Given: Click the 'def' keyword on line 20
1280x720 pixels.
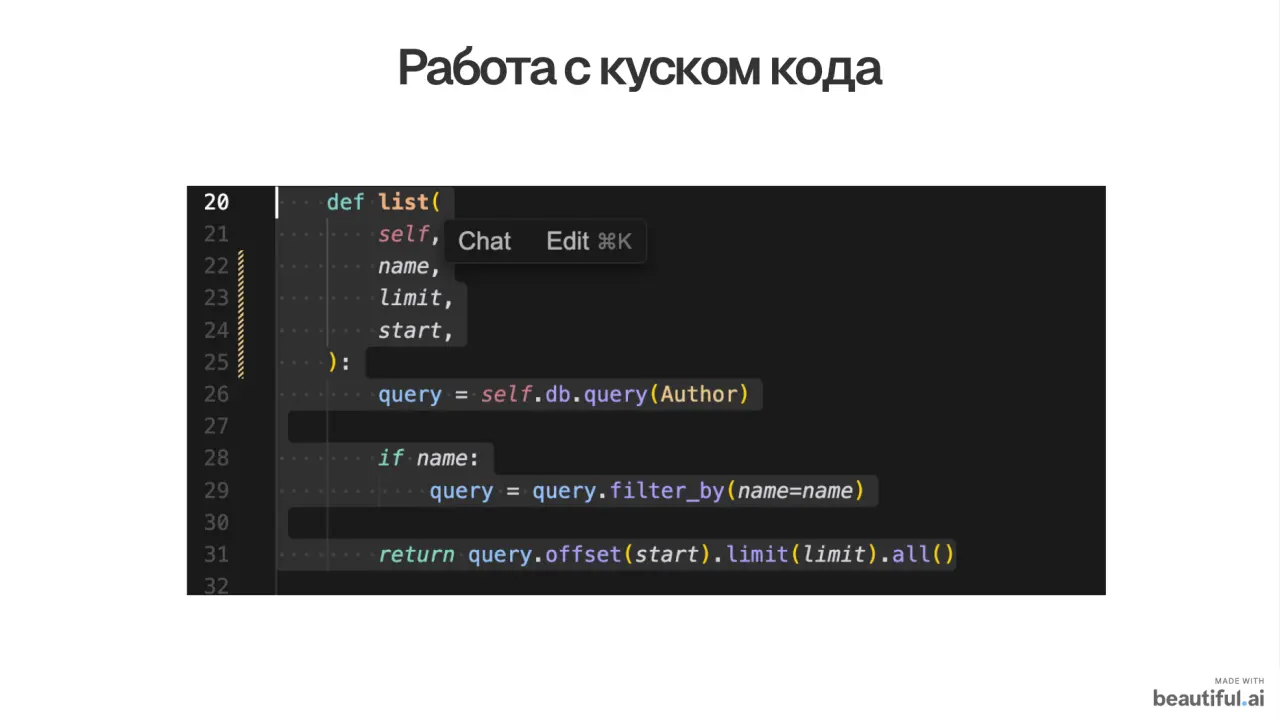Looking at the screenshot, I should coord(345,202).
